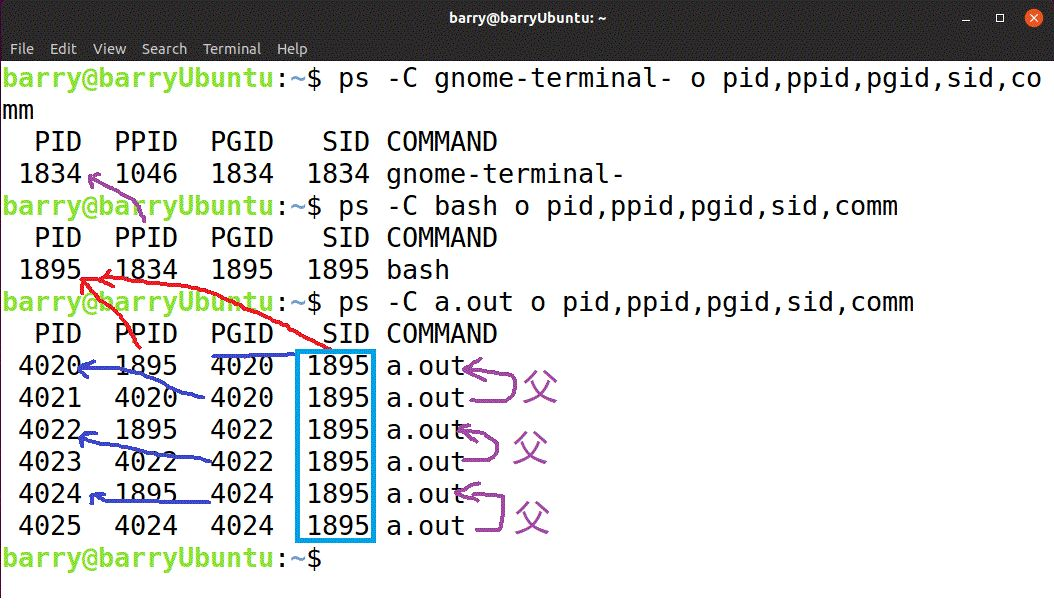Screen dimensions: 1054x614
Task: Click SID 1895 in row 4023
Action: click(338, 462)
